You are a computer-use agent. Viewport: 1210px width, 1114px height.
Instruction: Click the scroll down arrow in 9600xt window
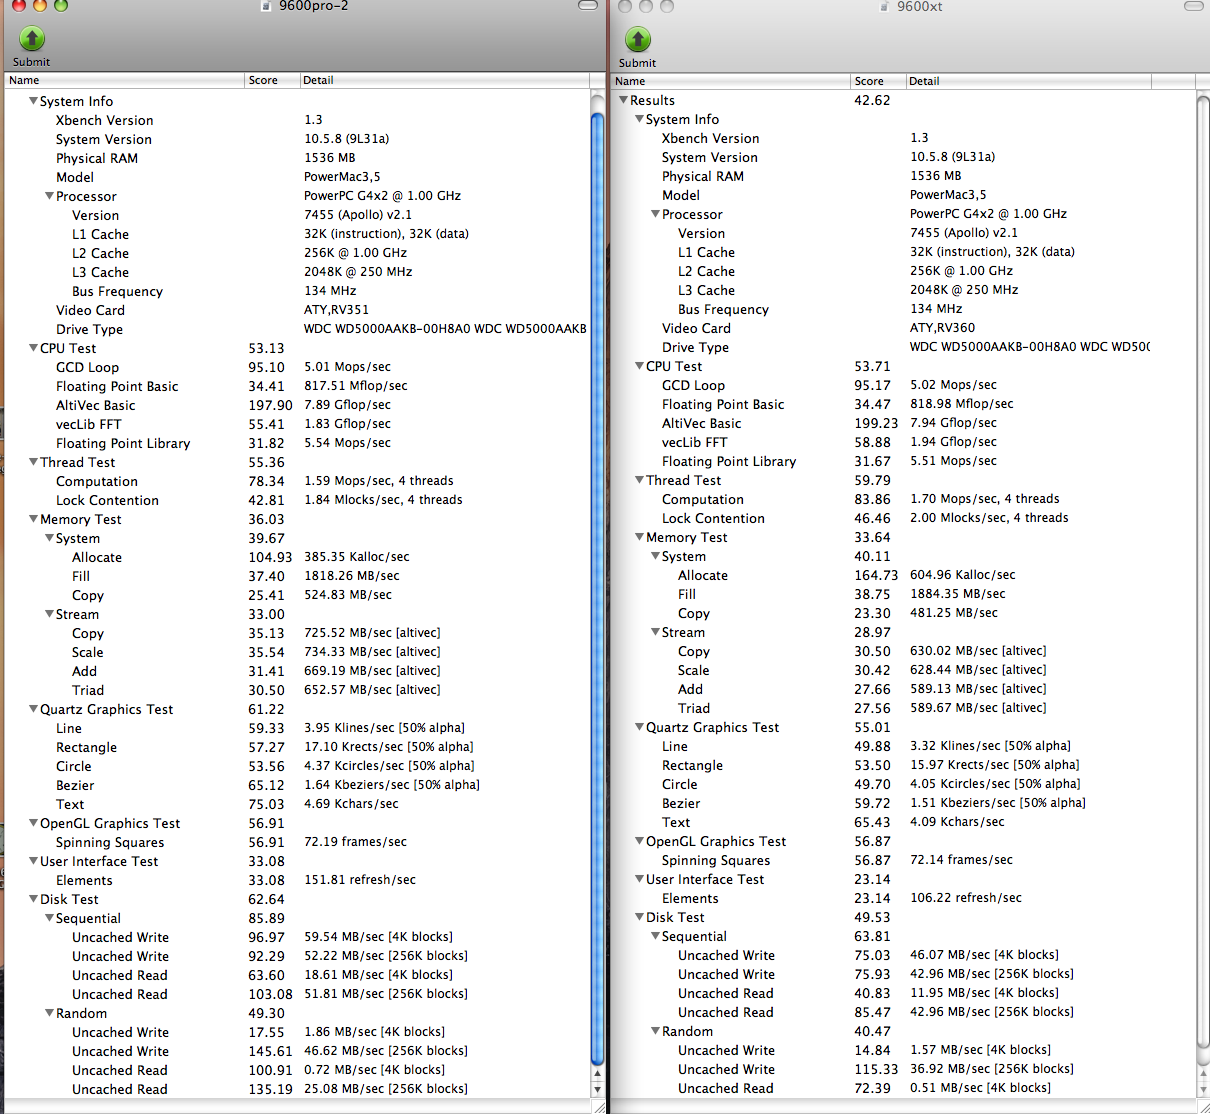coord(1203,1090)
